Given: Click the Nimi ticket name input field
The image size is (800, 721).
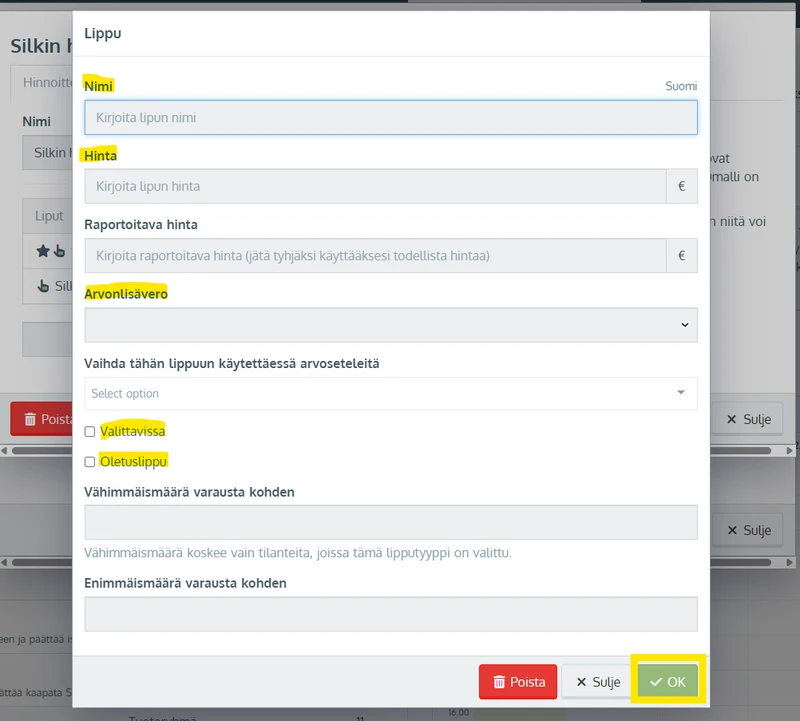Looking at the screenshot, I should pos(391,117).
